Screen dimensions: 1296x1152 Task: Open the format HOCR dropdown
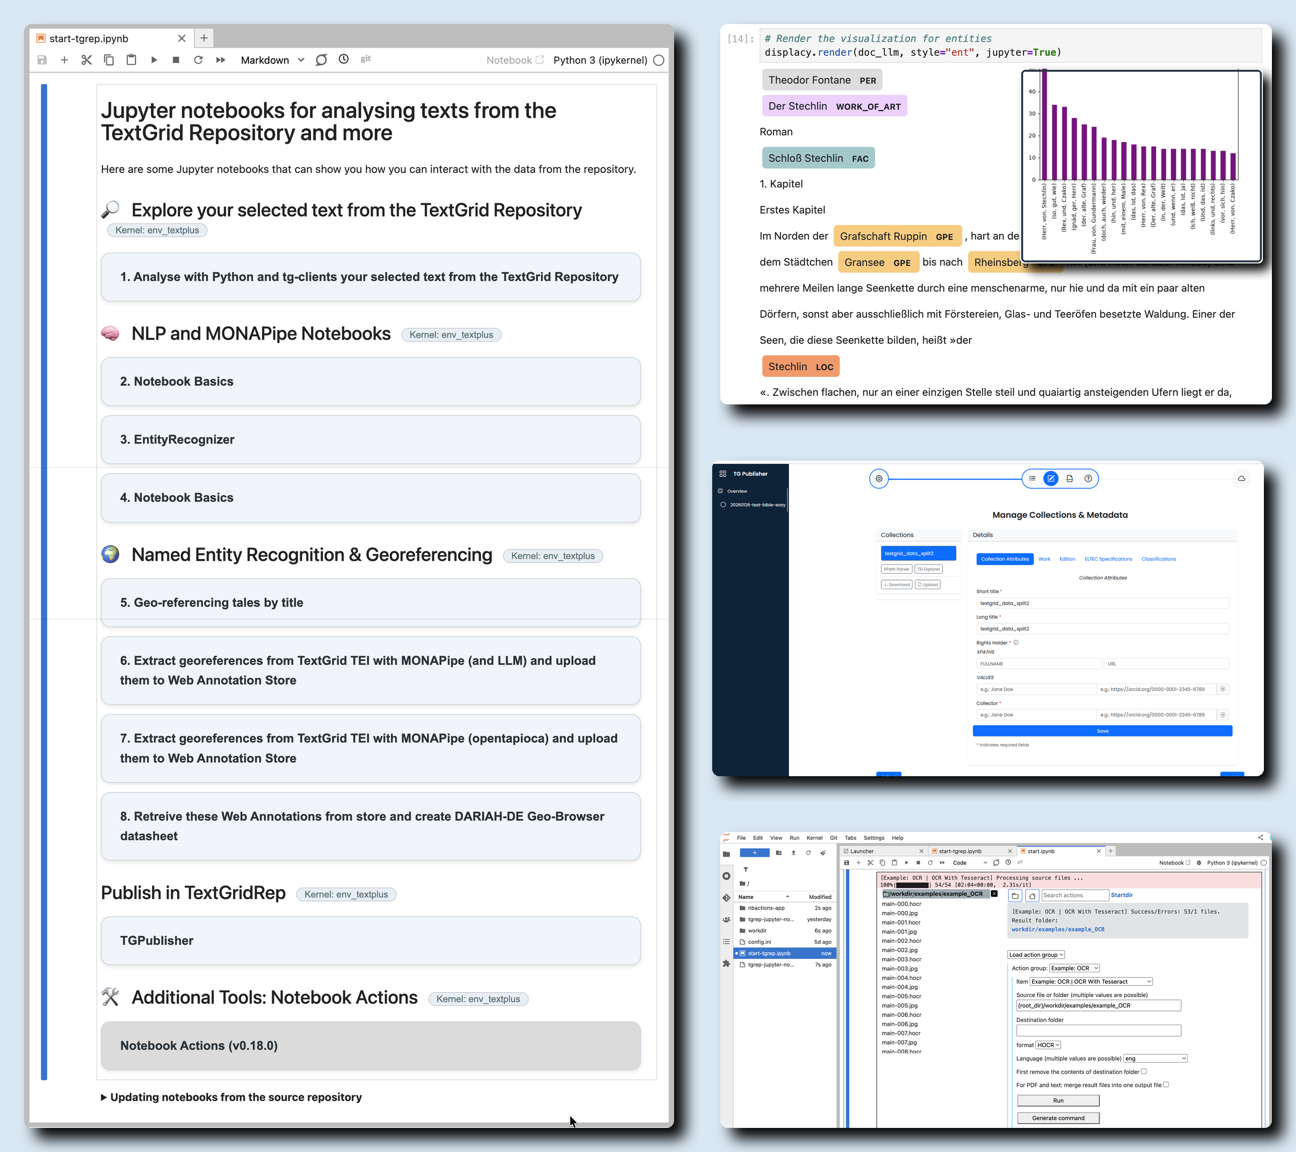pos(1048,1045)
